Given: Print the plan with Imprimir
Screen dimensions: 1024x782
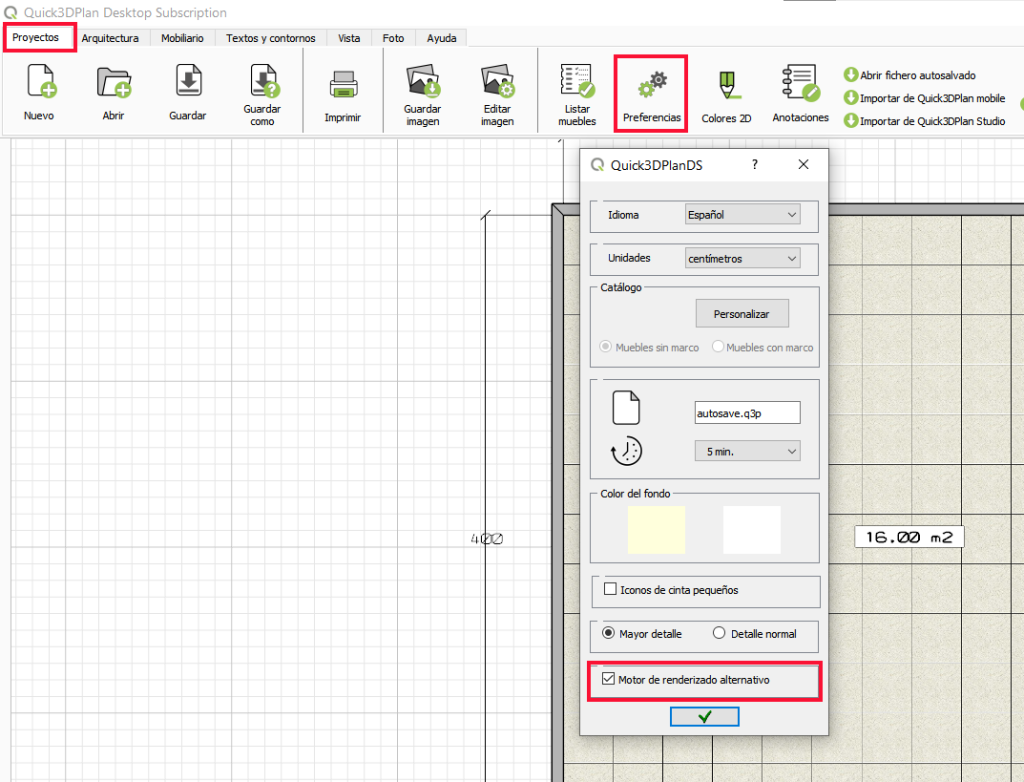Looking at the screenshot, I should coord(343,95).
